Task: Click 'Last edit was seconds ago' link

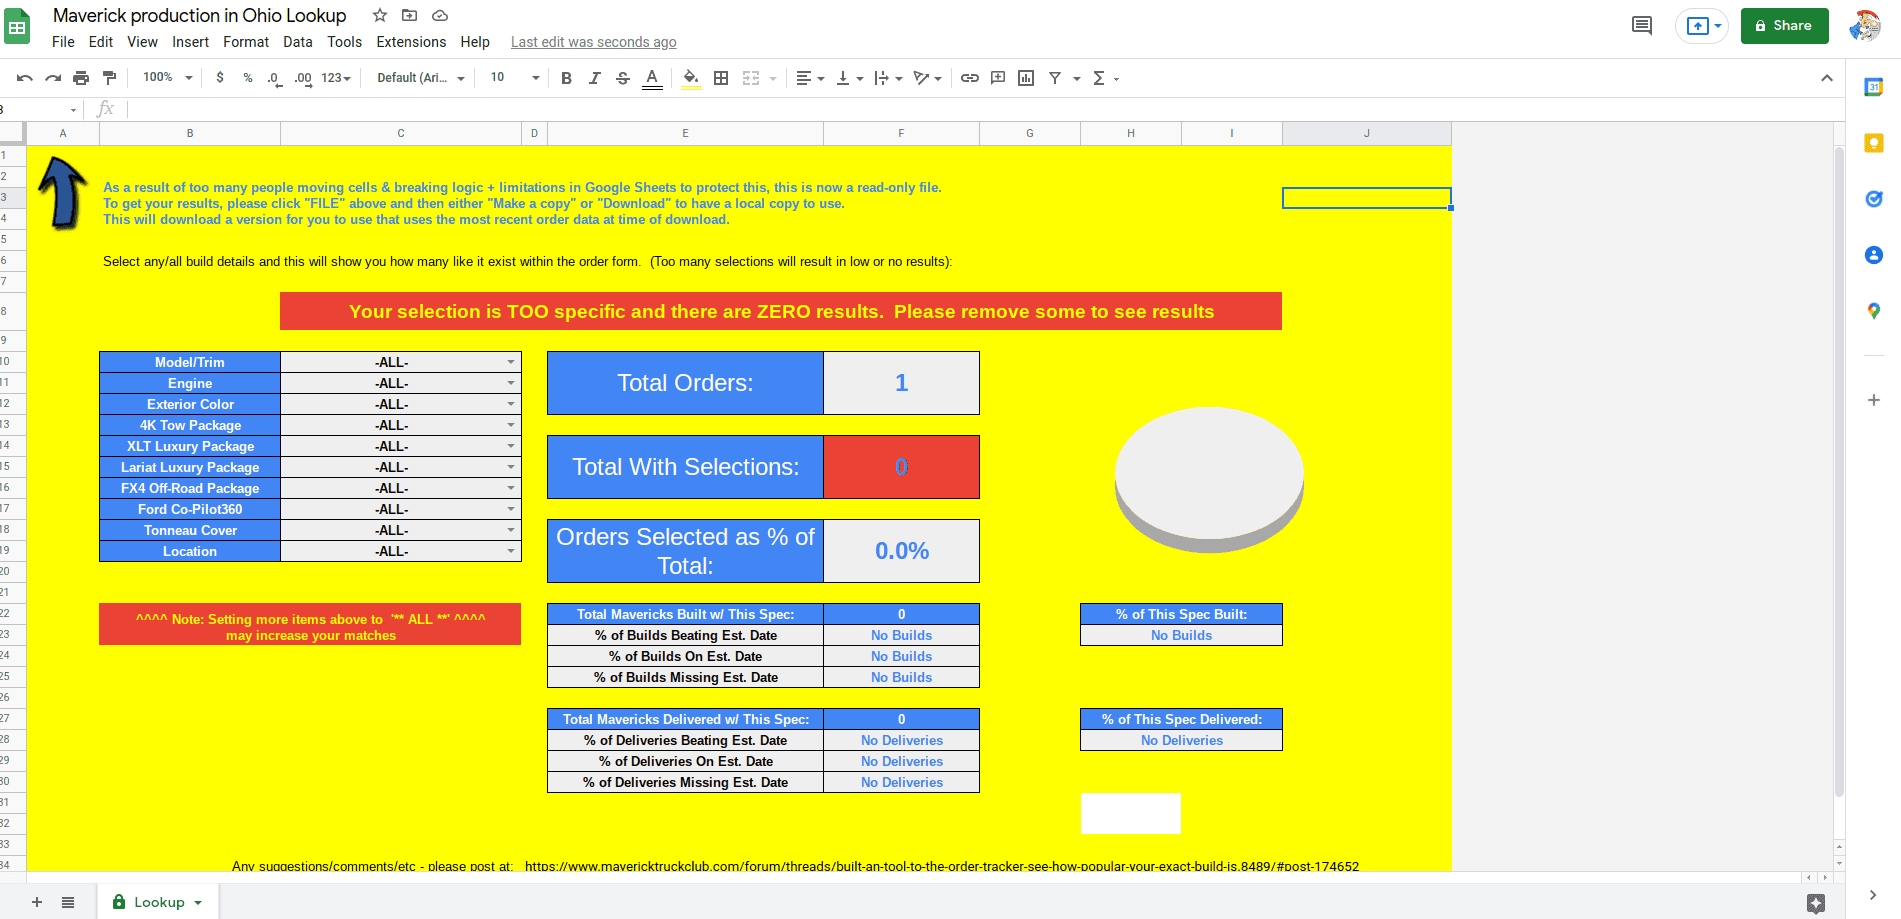Action: coord(594,42)
